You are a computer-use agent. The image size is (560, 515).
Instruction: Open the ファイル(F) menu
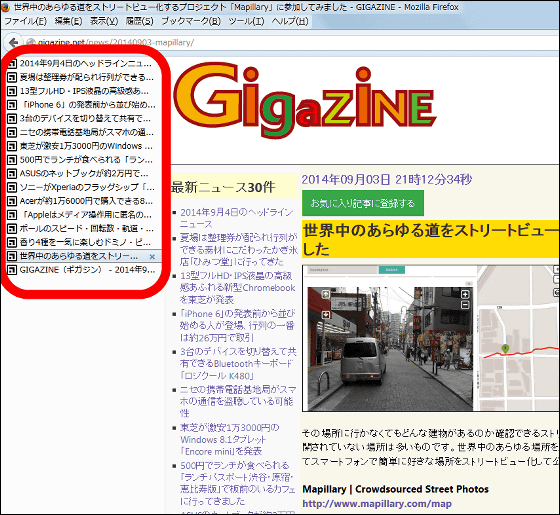coord(25,21)
